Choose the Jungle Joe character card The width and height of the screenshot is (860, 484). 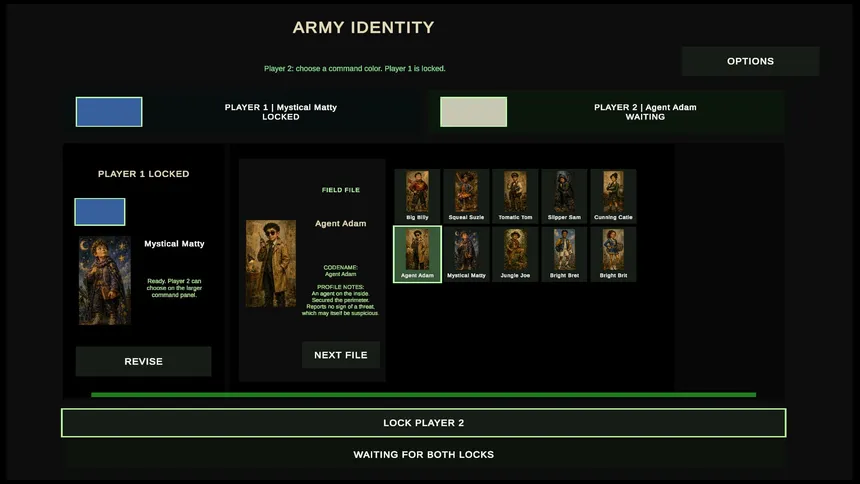point(515,254)
